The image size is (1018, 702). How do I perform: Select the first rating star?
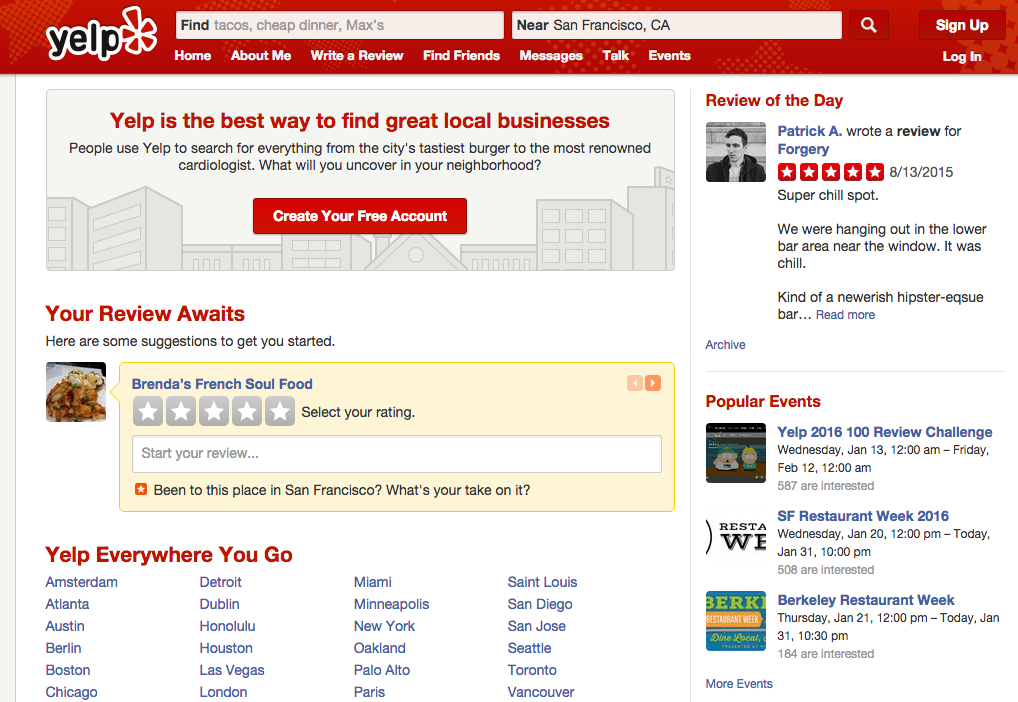click(x=148, y=411)
